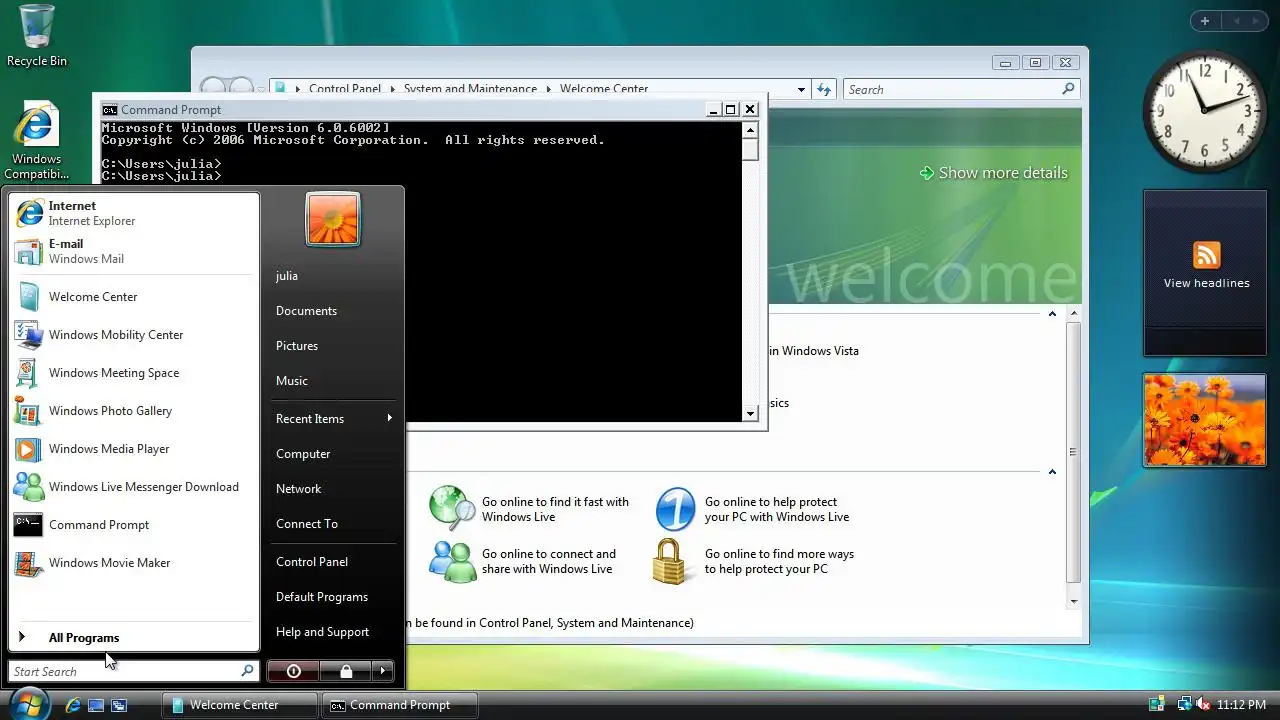
Task: Open Internet Explorer from Start menu
Action: click(x=134, y=213)
